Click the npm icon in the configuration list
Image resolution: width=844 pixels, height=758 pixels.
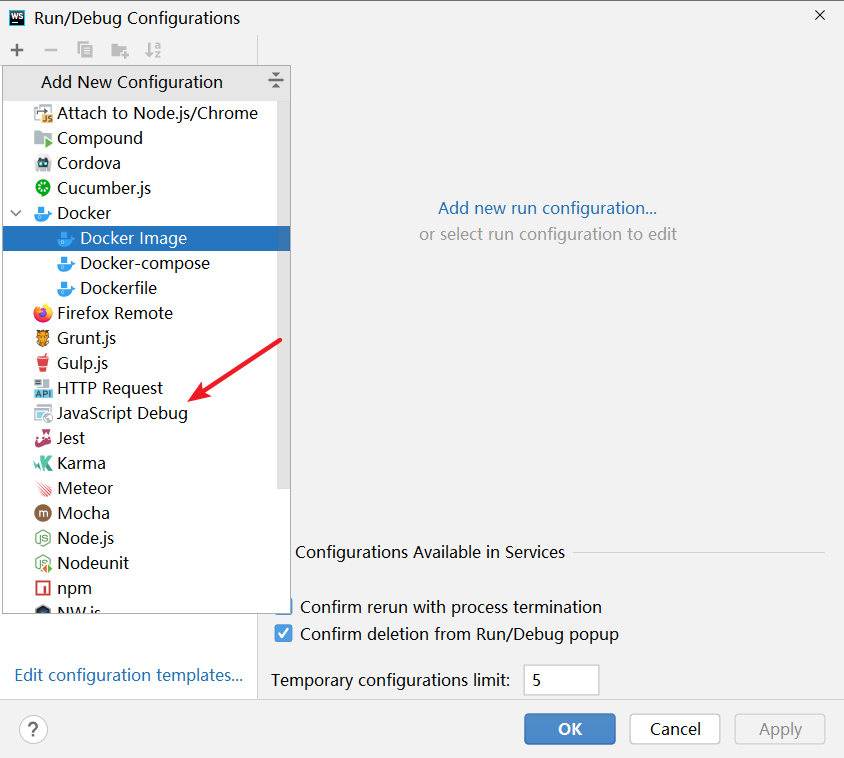pos(42,588)
